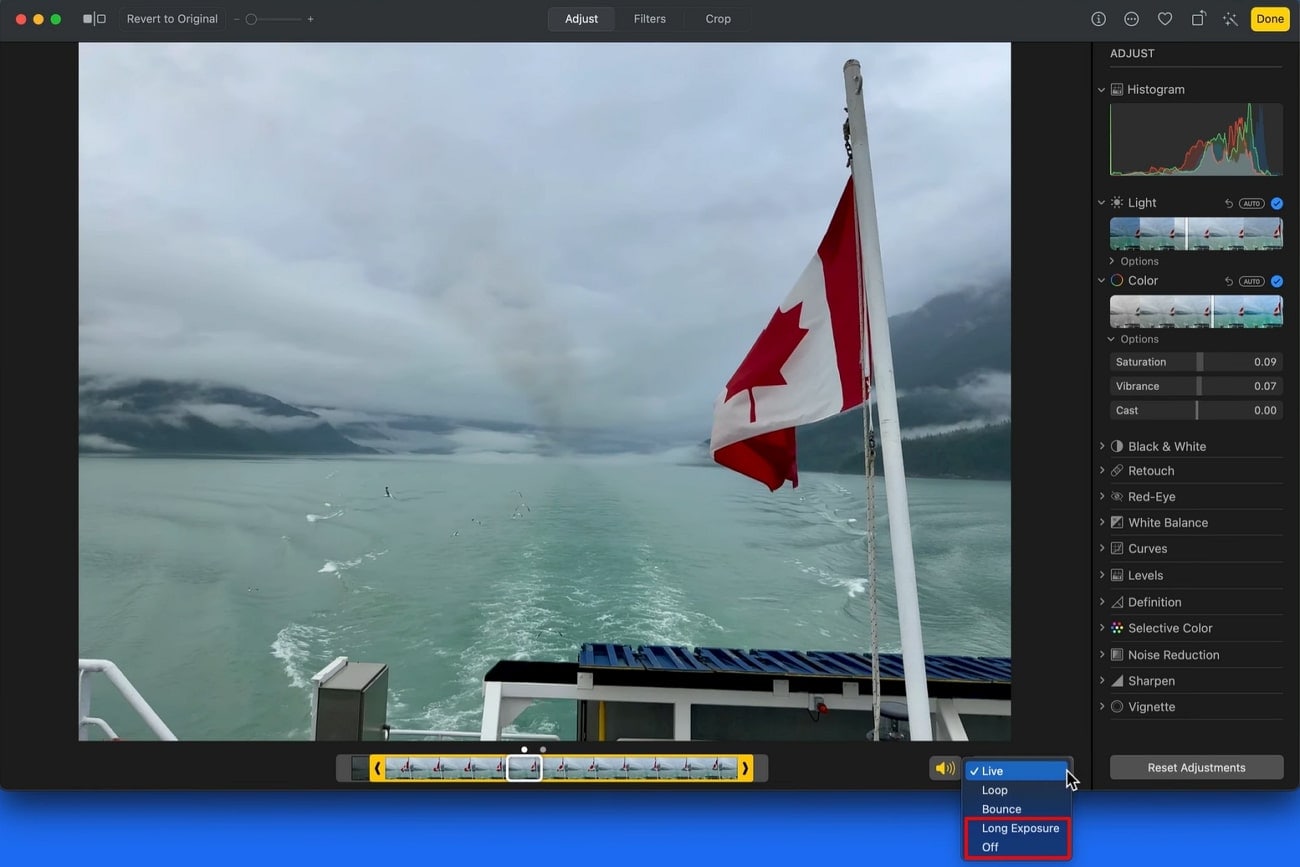This screenshot has width=1300, height=867.
Task: Expand the Noise Reduction section
Action: click(1102, 654)
